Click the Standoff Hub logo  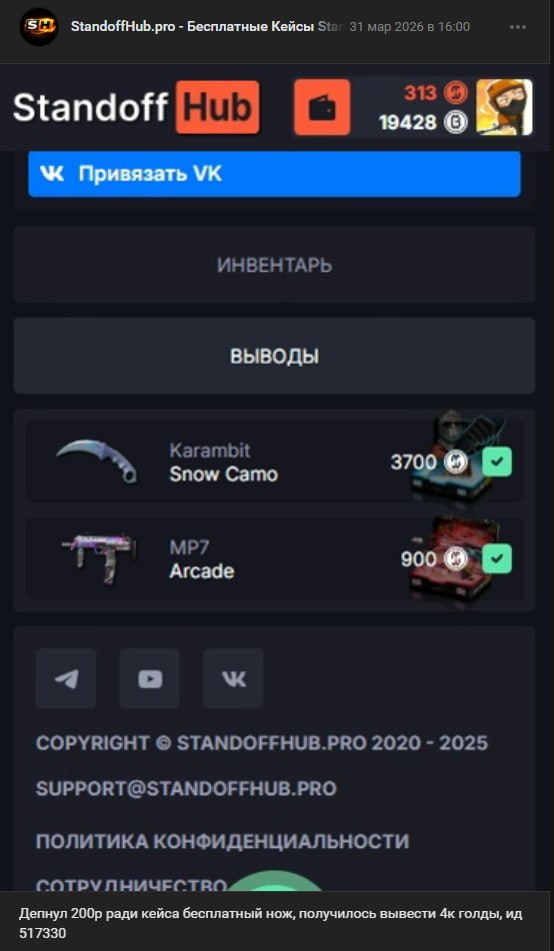pos(136,107)
